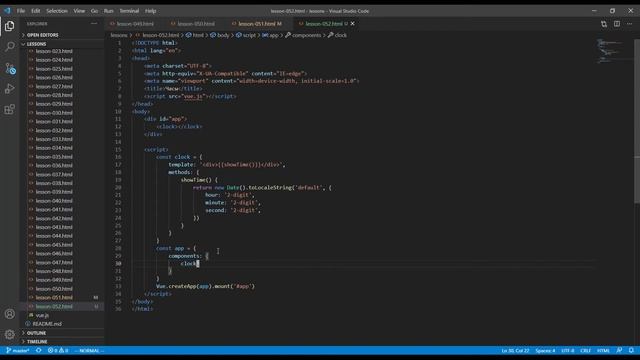Open the Run menu
Screen dimensions: 640x360
[109, 11]
